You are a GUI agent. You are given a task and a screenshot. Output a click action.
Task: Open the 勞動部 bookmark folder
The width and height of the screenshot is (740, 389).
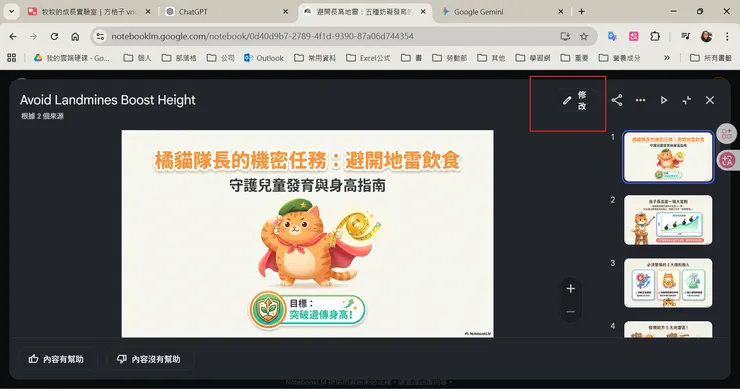[x=450, y=58]
